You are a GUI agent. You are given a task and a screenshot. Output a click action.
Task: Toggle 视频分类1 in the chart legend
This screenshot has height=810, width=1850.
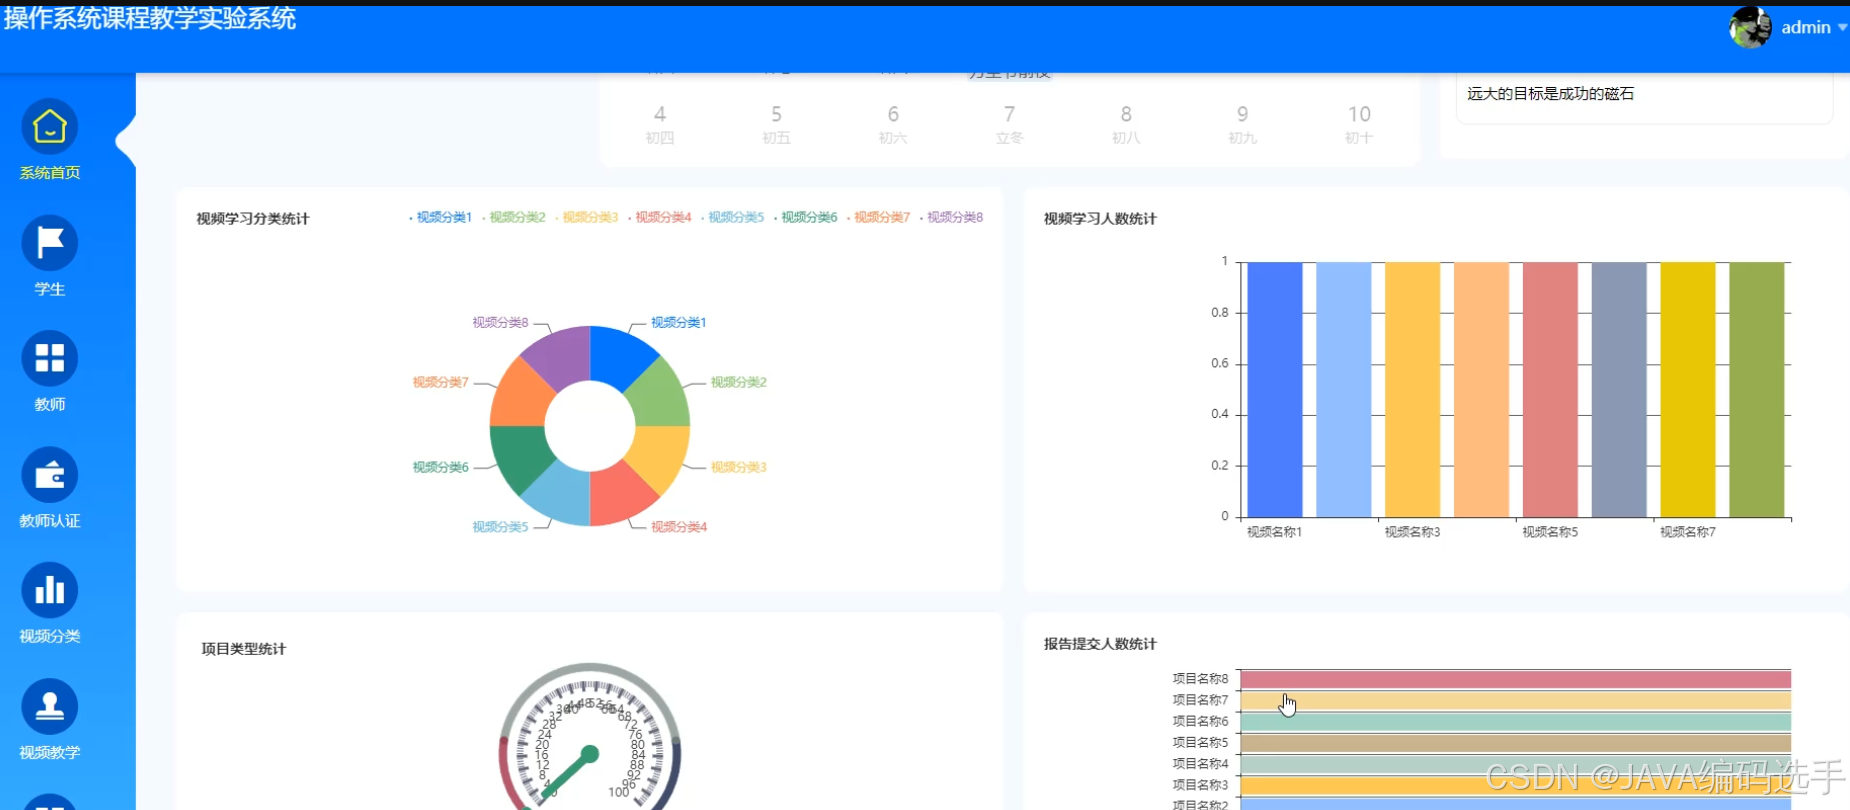tap(440, 217)
